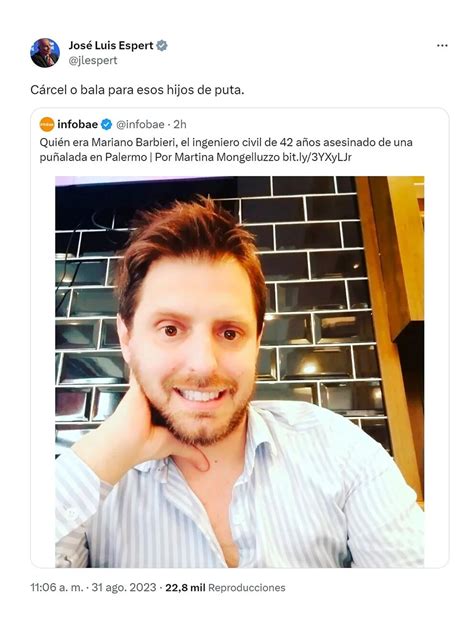Open the José Luis Espert display name
The width and height of the screenshot is (474, 632).
[x=111, y=46]
